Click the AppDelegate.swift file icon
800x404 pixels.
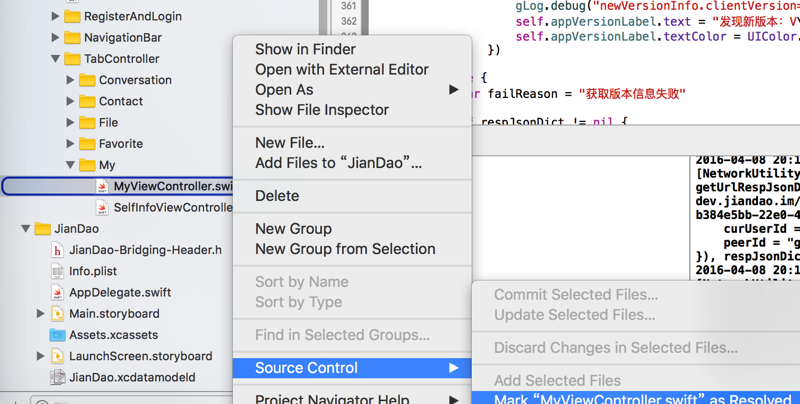tap(58, 292)
